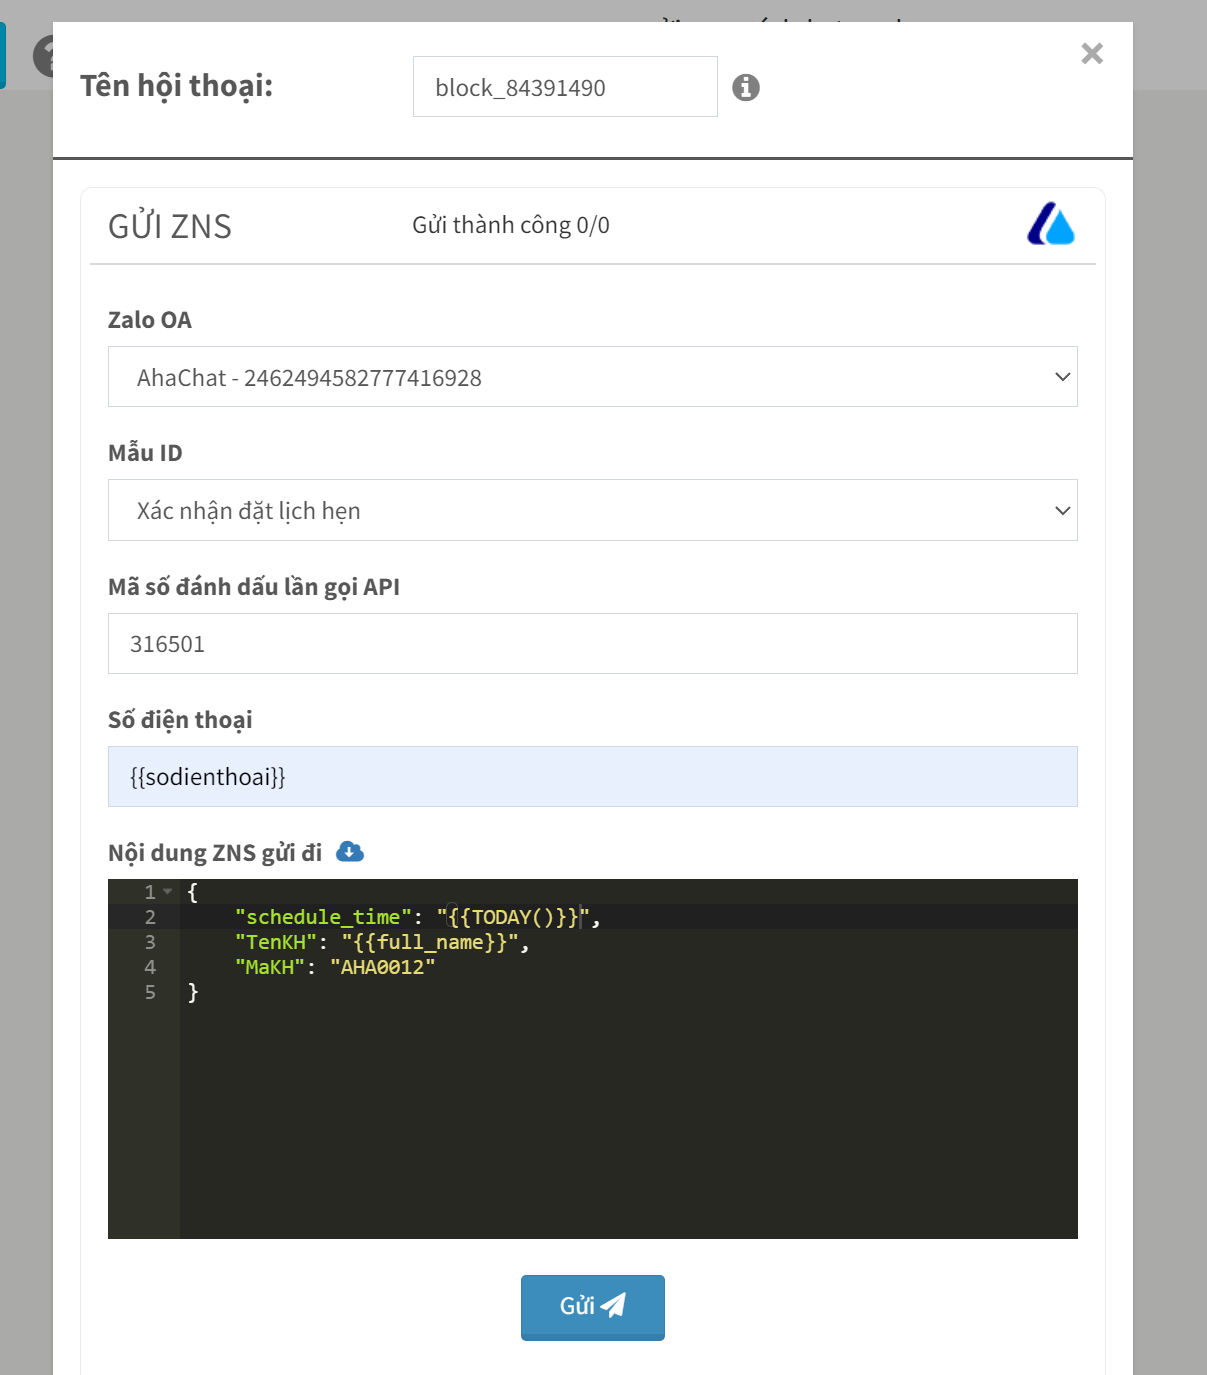Click the closing brace on line 5
This screenshot has width=1207, height=1375.
193,992
